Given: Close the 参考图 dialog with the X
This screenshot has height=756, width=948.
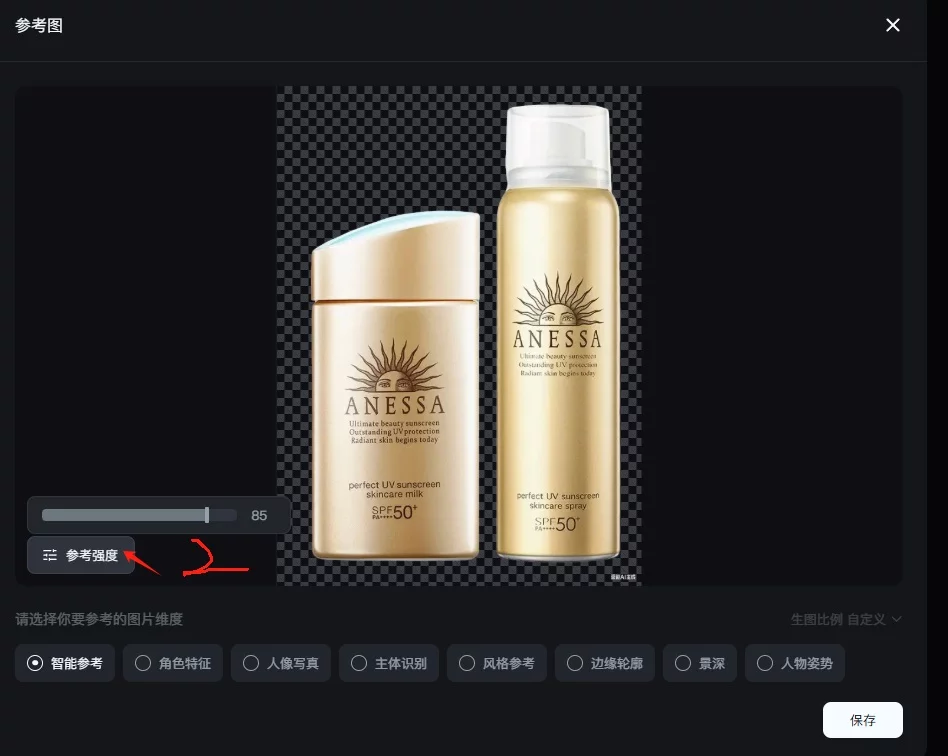Looking at the screenshot, I should pos(893,25).
